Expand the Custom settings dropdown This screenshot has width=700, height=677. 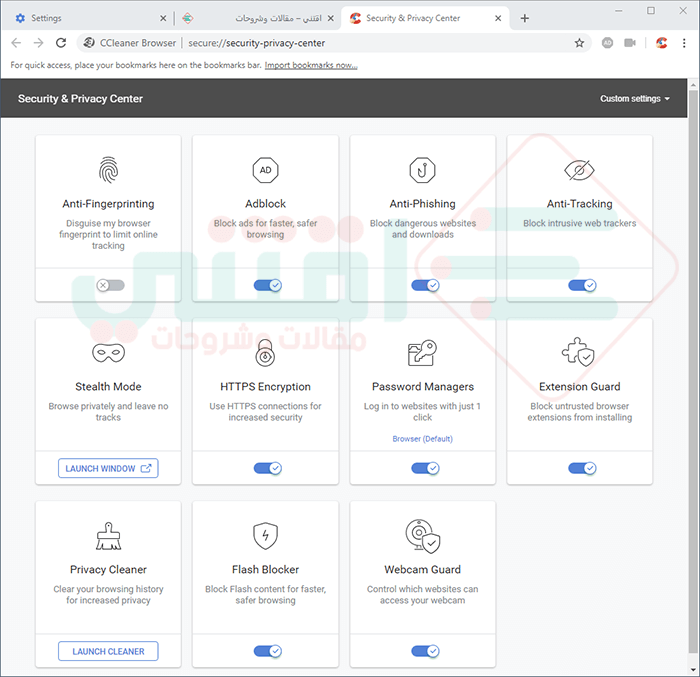click(x=634, y=99)
